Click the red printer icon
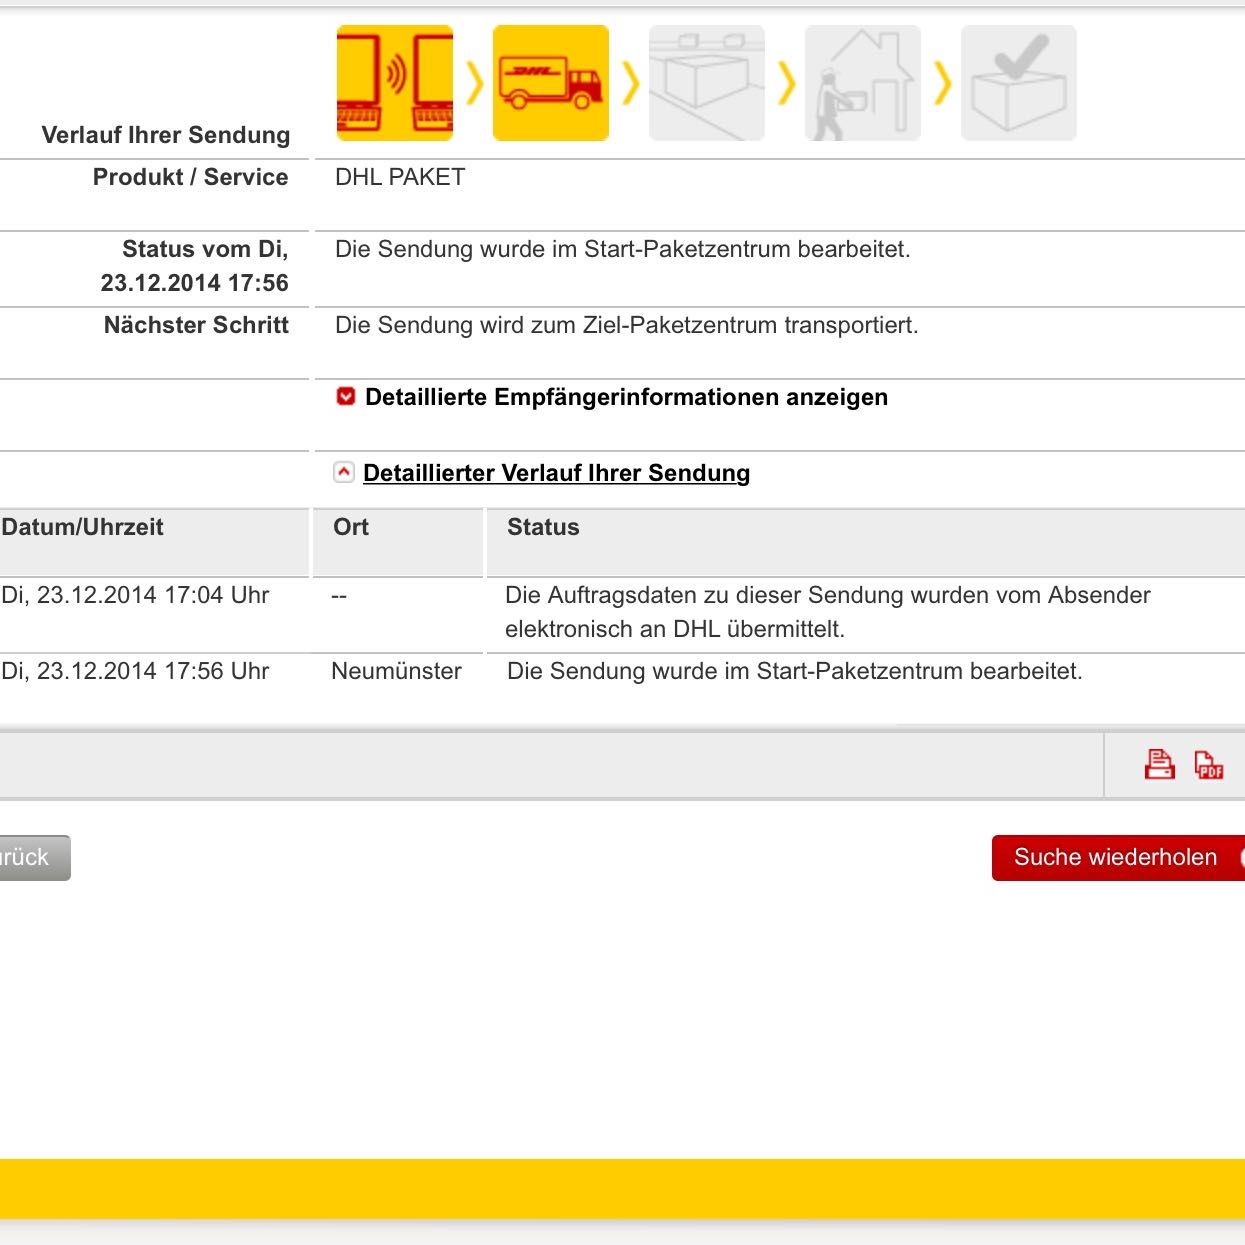This screenshot has width=1245, height=1245. click(x=1159, y=765)
